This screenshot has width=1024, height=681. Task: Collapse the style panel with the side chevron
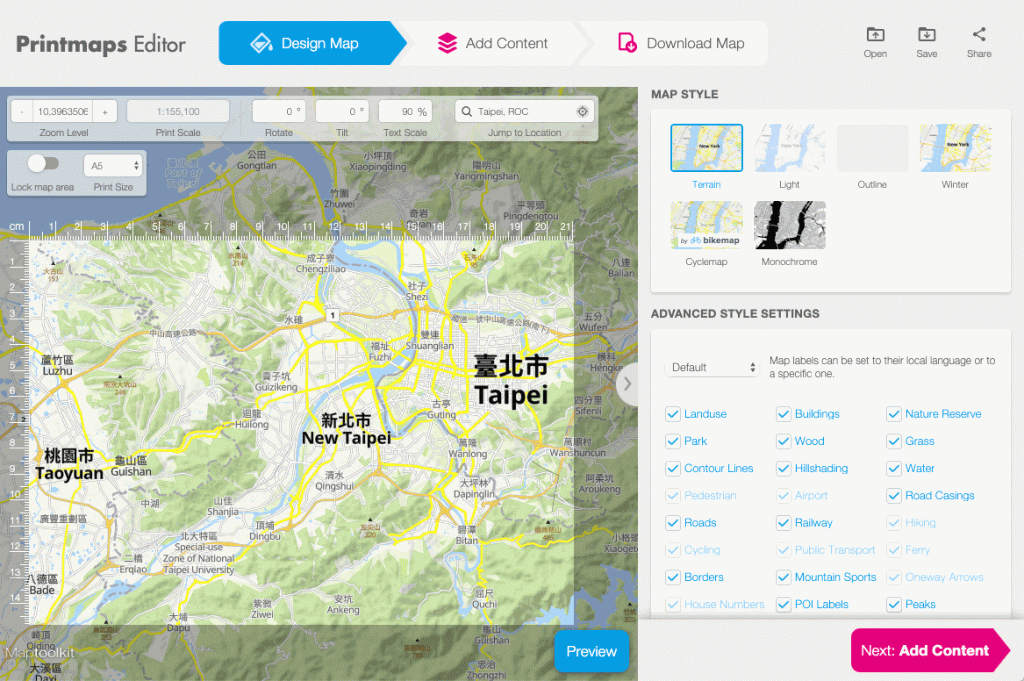628,381
